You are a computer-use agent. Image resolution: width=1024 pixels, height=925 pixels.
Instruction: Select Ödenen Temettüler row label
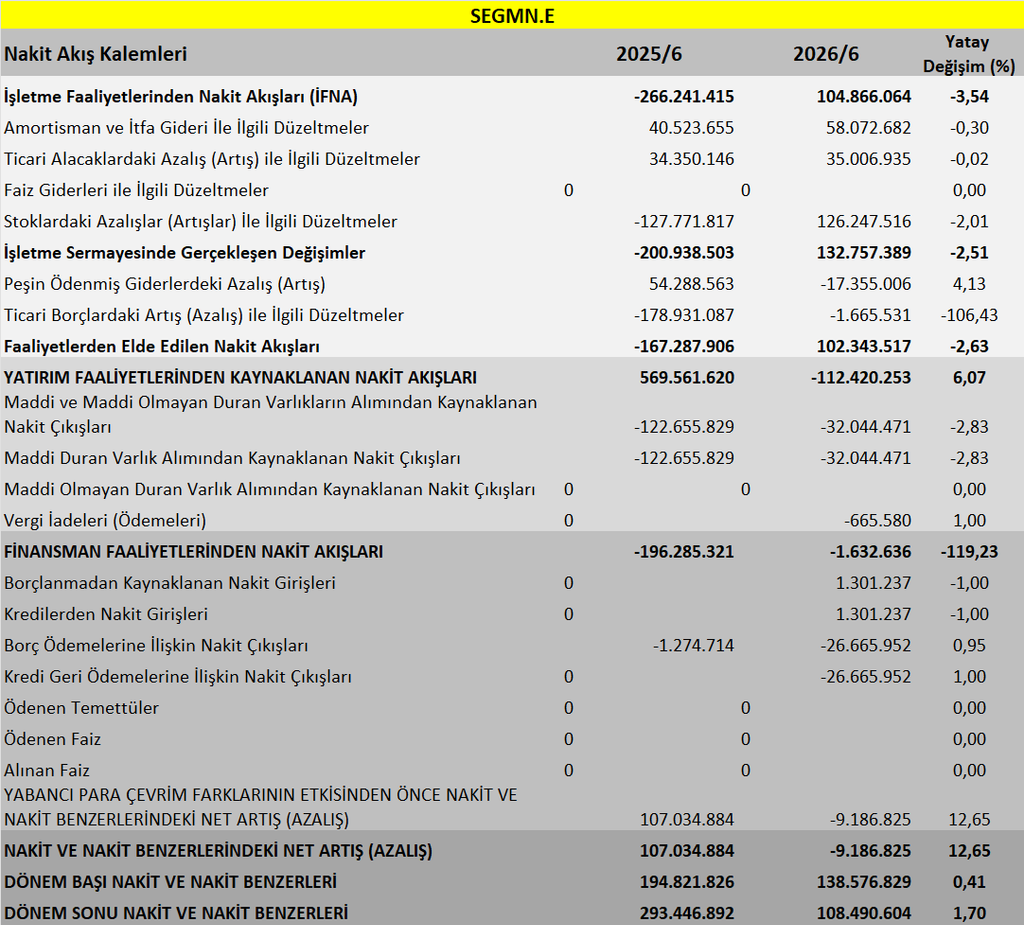pos(81,708)
